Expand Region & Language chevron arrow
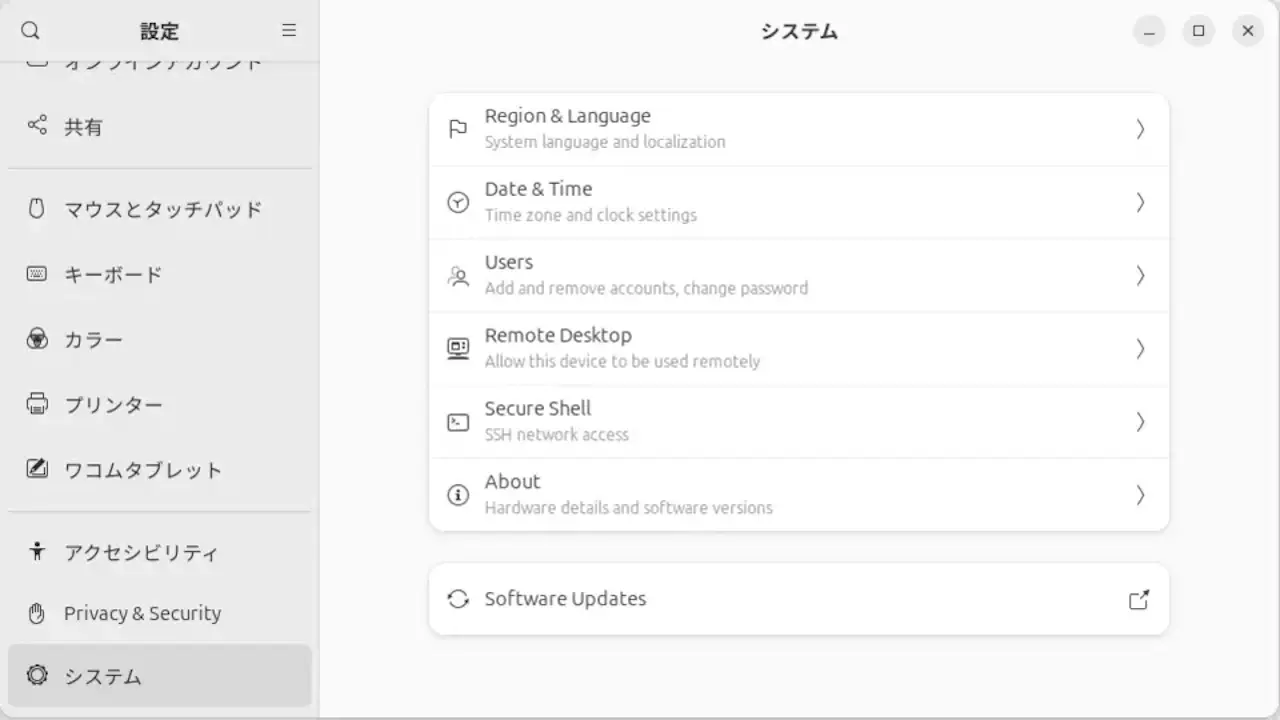 [1140, 129]
